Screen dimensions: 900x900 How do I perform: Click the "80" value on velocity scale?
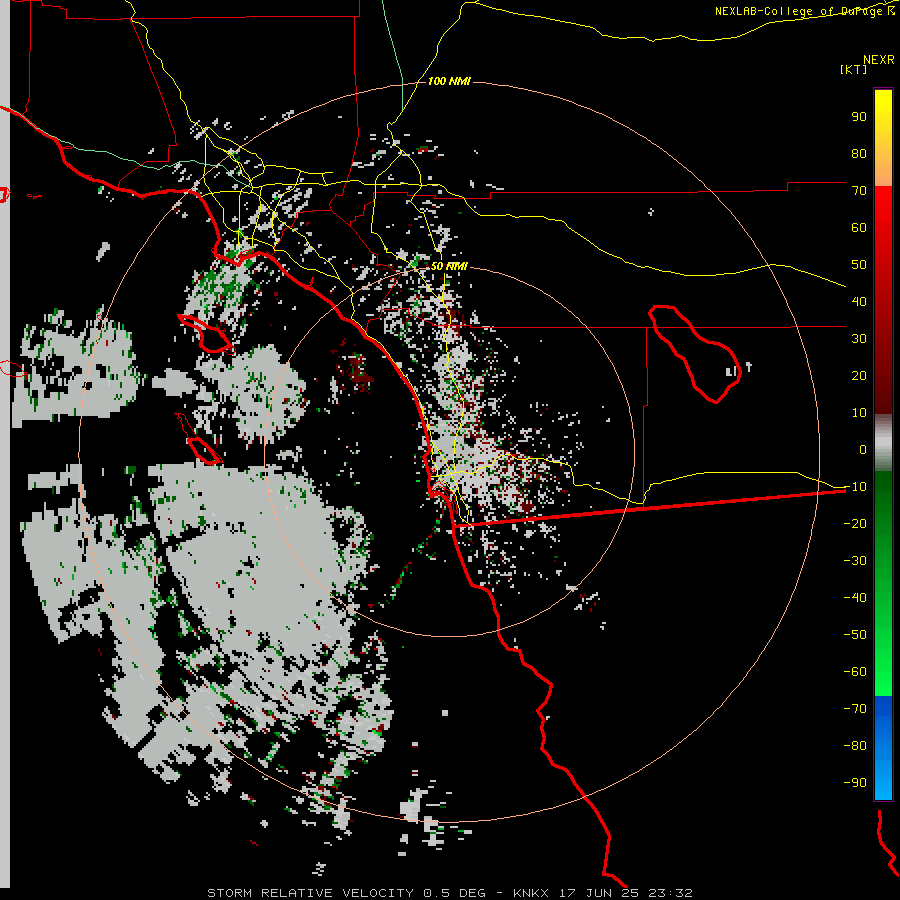coord(859,154)
